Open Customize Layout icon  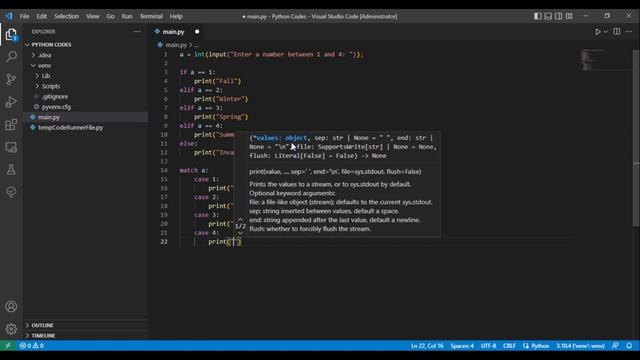pyautogui.click(x=569, y=16)
